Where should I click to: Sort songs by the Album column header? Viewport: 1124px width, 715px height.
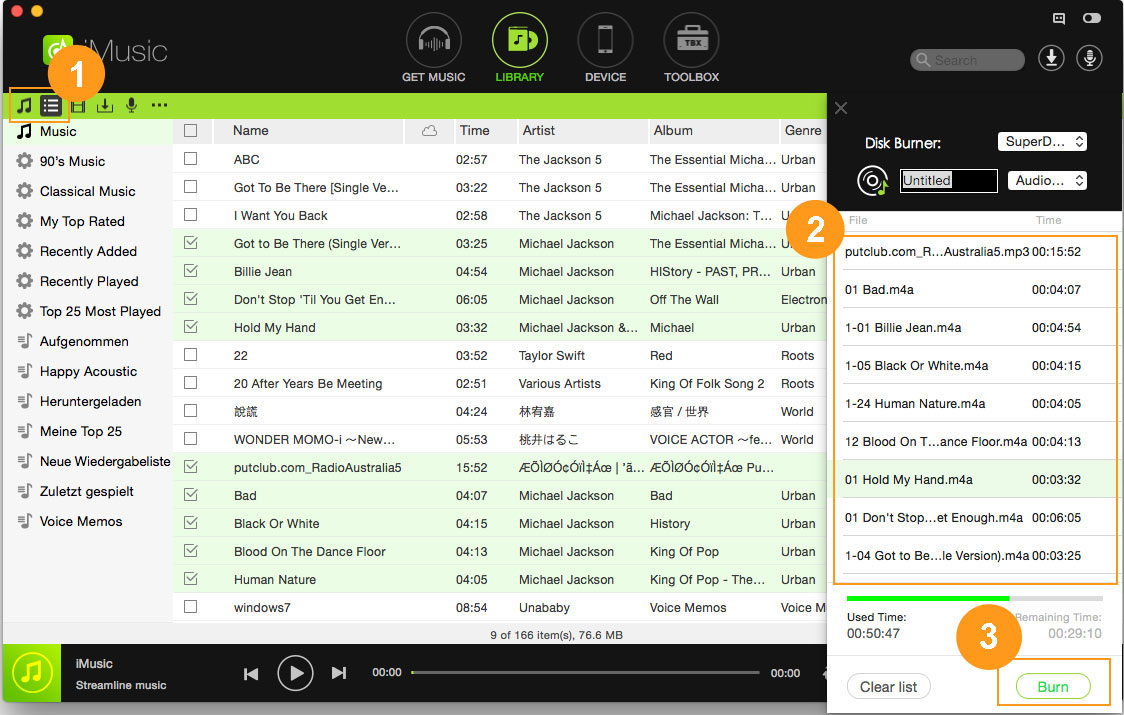click(x=713, y=131)
